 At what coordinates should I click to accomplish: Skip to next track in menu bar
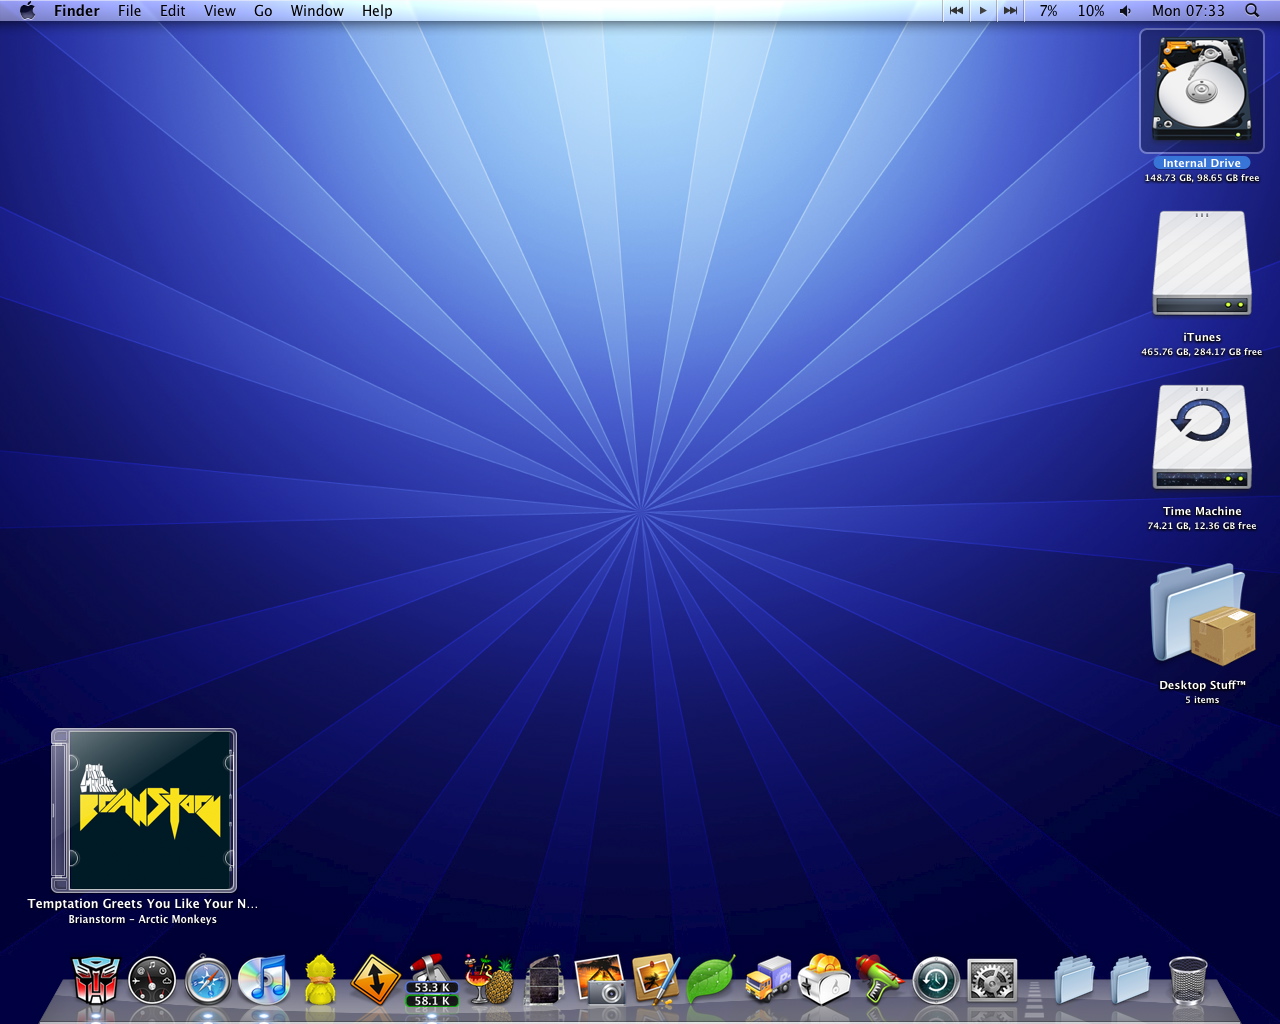pos(1010,10)
